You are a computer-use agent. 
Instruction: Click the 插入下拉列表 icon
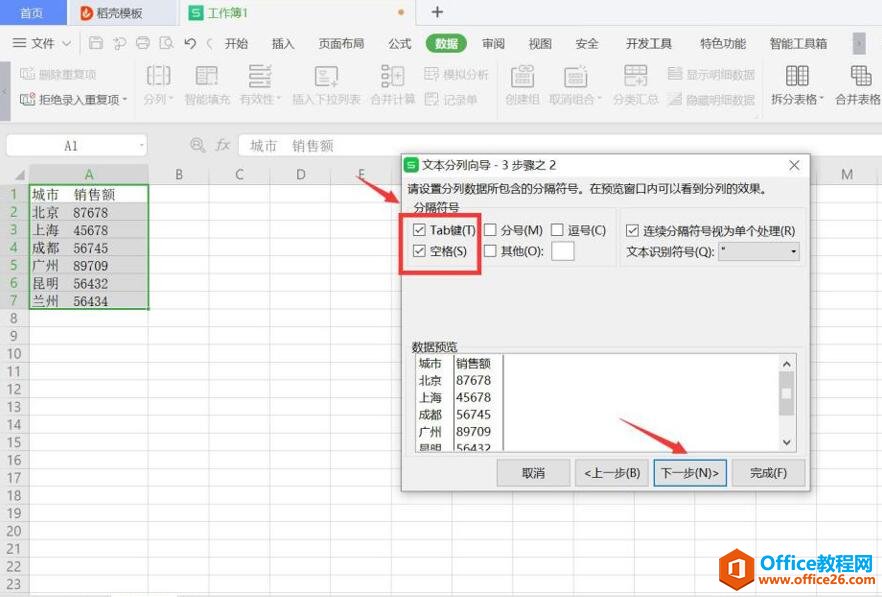tap(326, 75)
